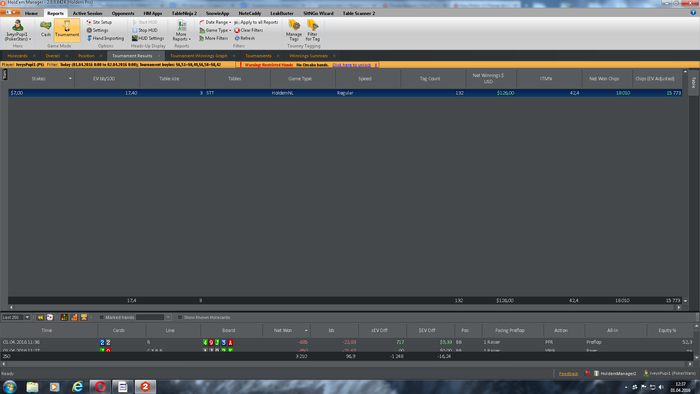Click the green-red bars chart icon
This screenshot has width=700, height=394.
pyautogui.click(x=64, y=317)
